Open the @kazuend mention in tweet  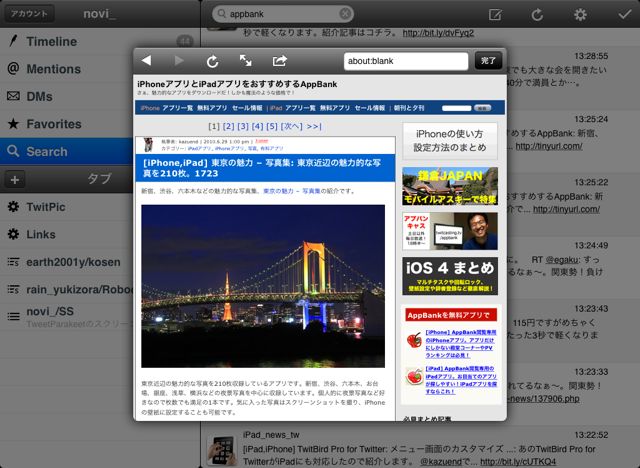(x=440, y=461)
